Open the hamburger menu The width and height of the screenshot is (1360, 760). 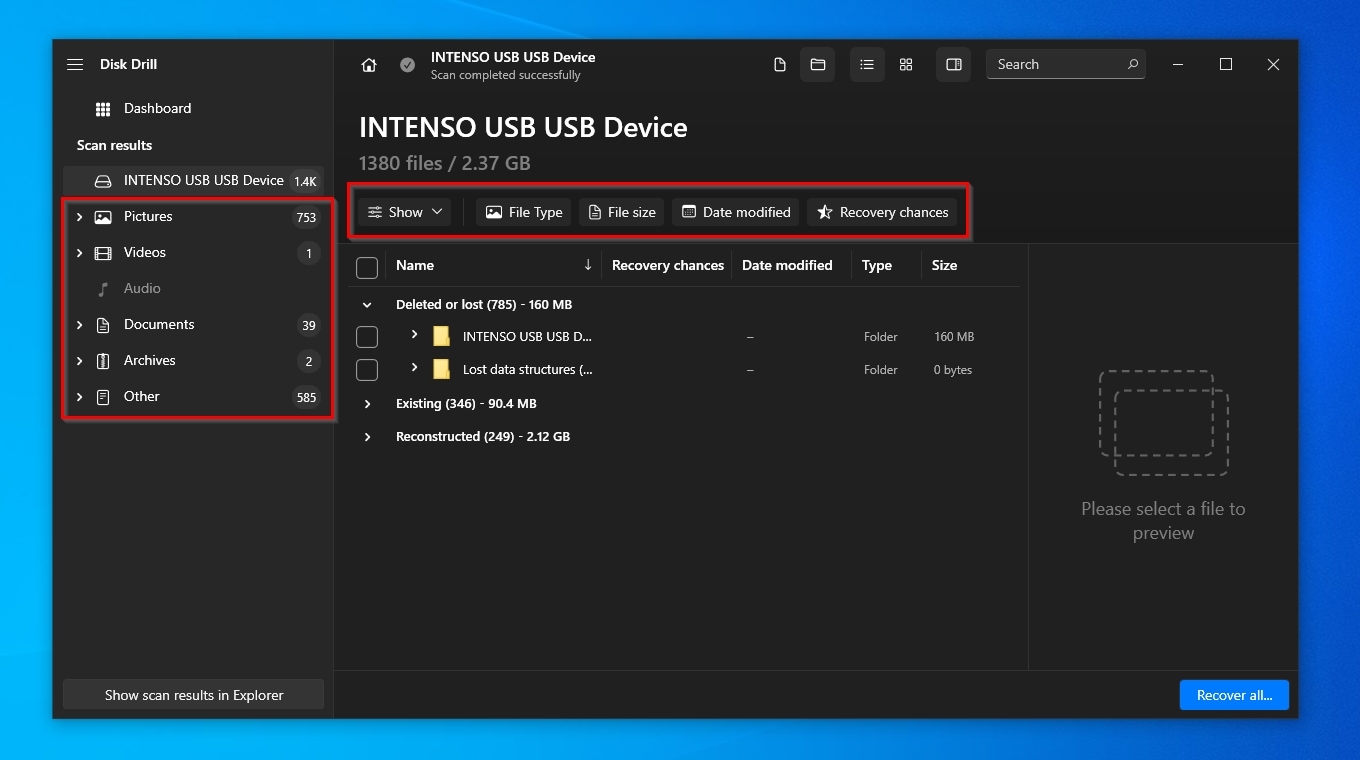(x=75, y=64)
